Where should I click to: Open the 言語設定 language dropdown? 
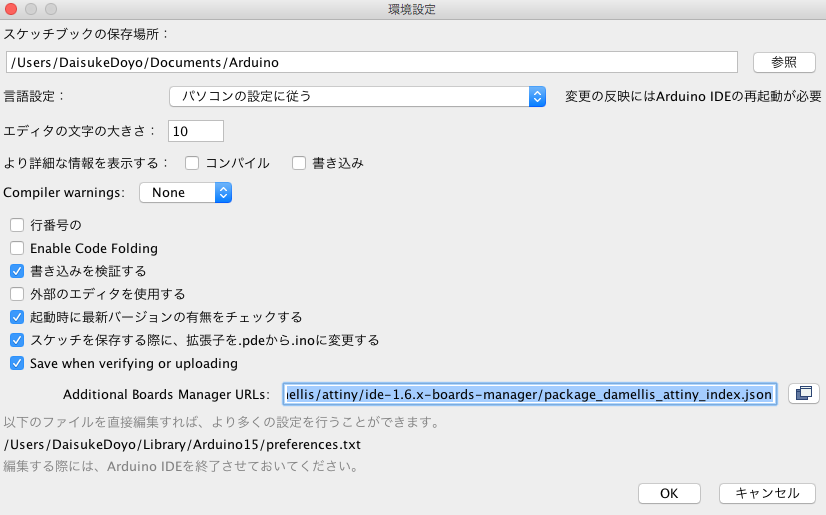click(x=357, y=96)
